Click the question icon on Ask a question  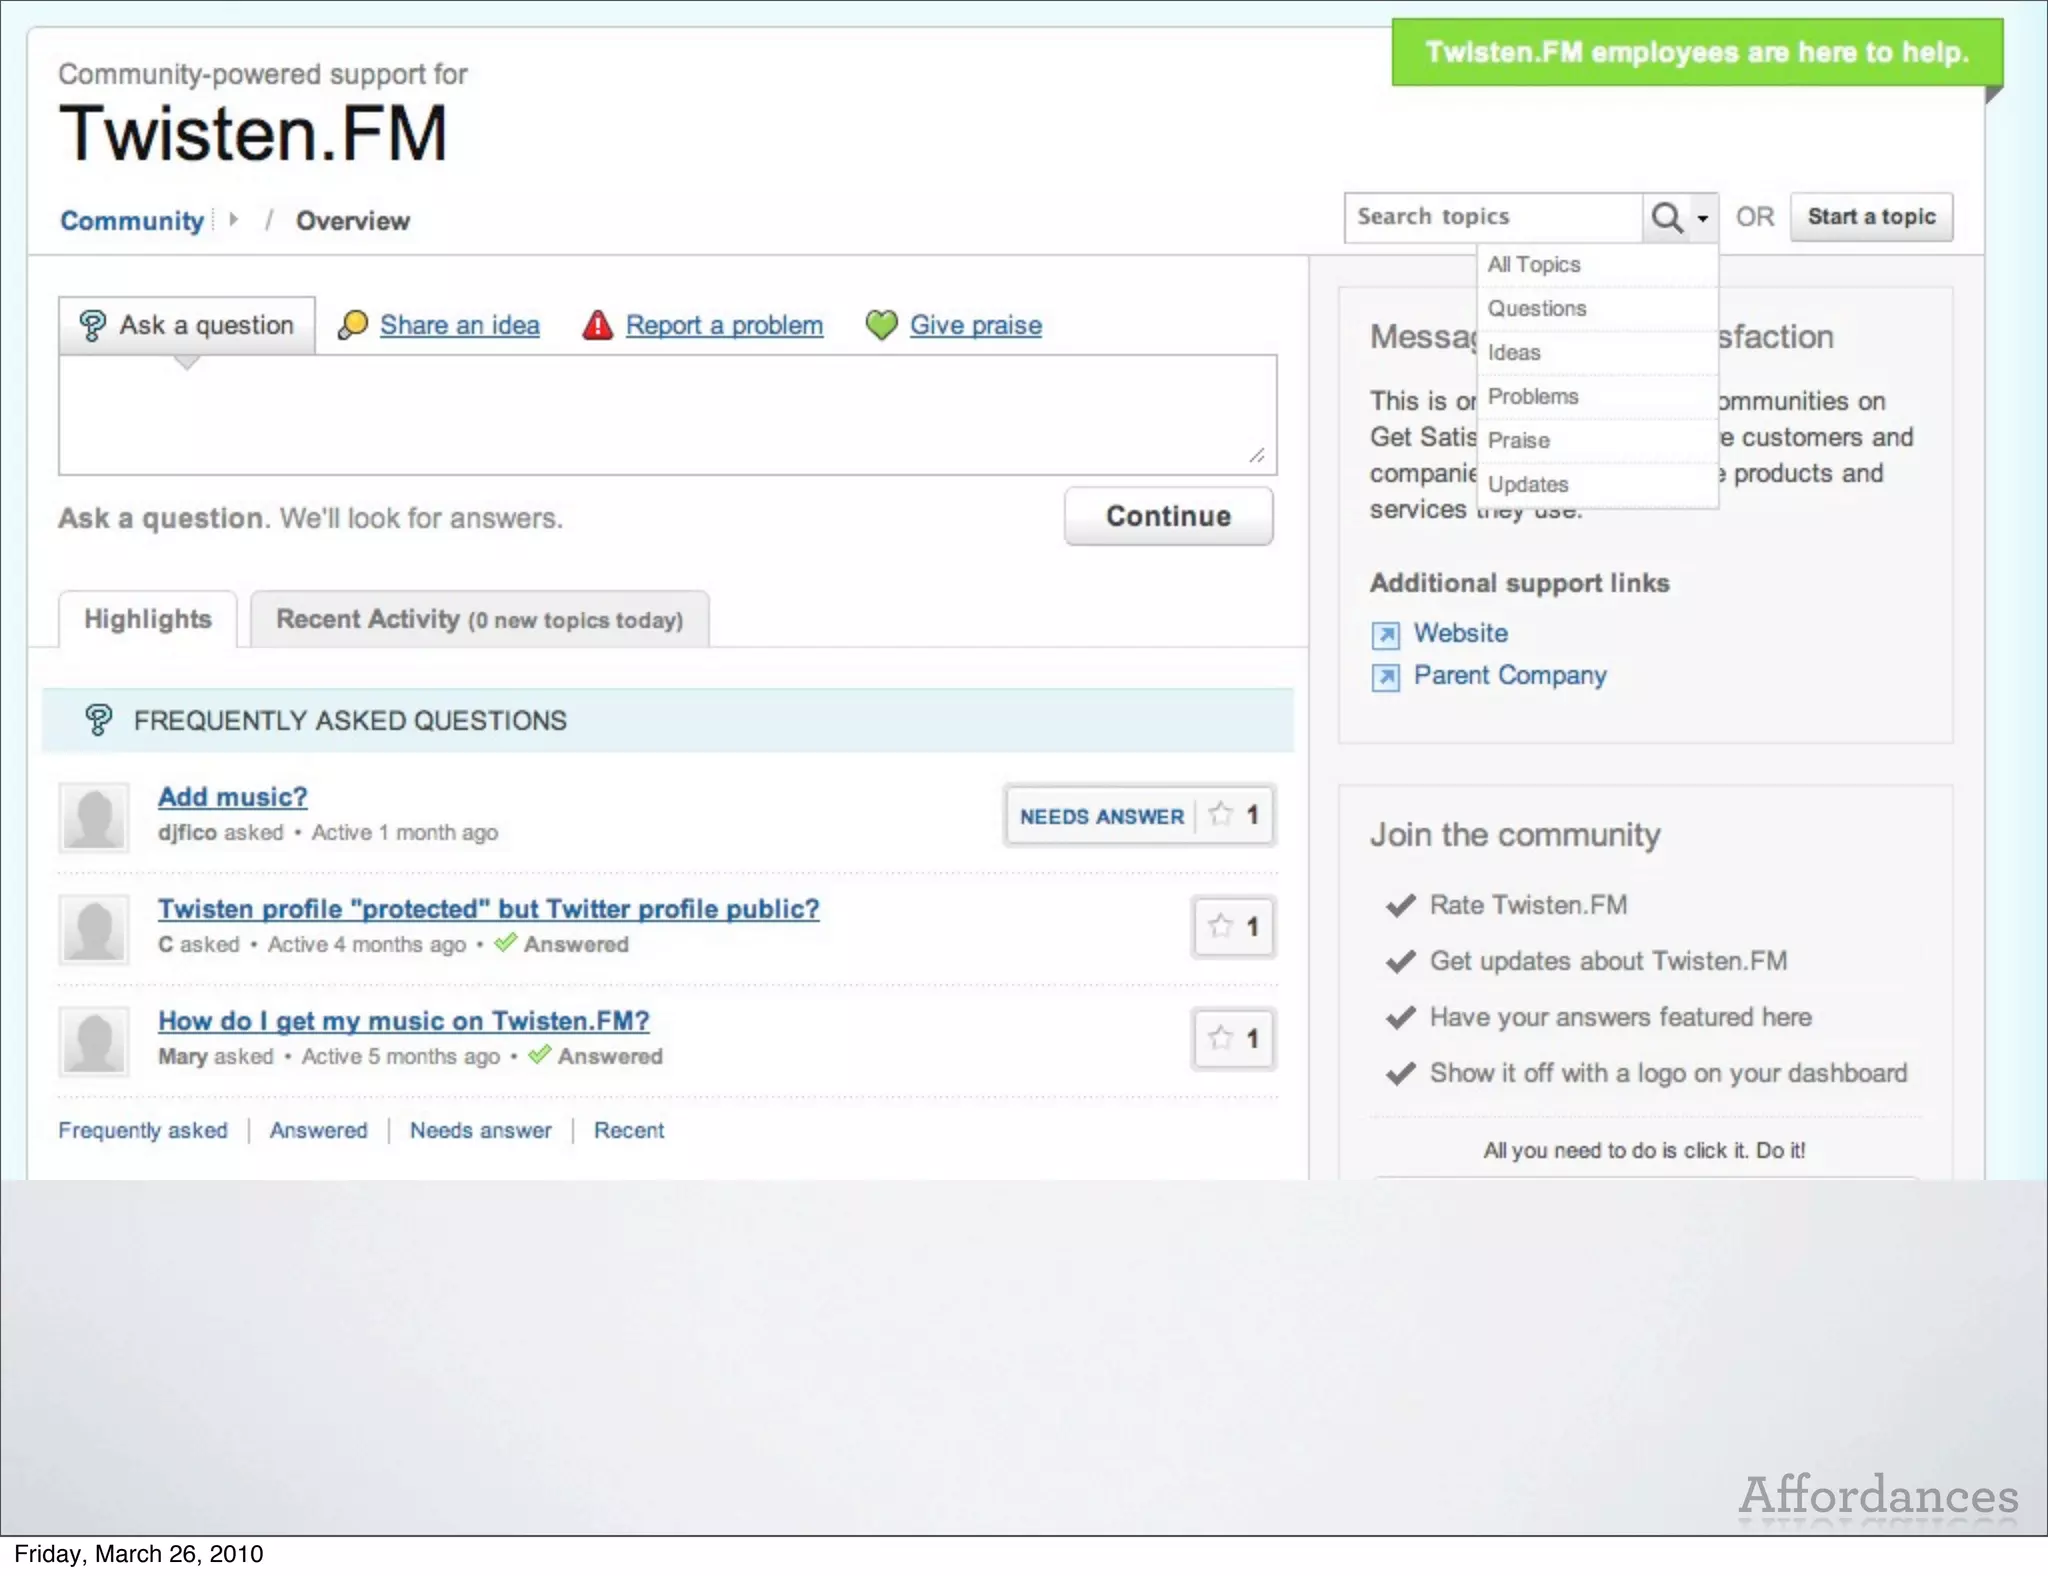tap(93, 325)
